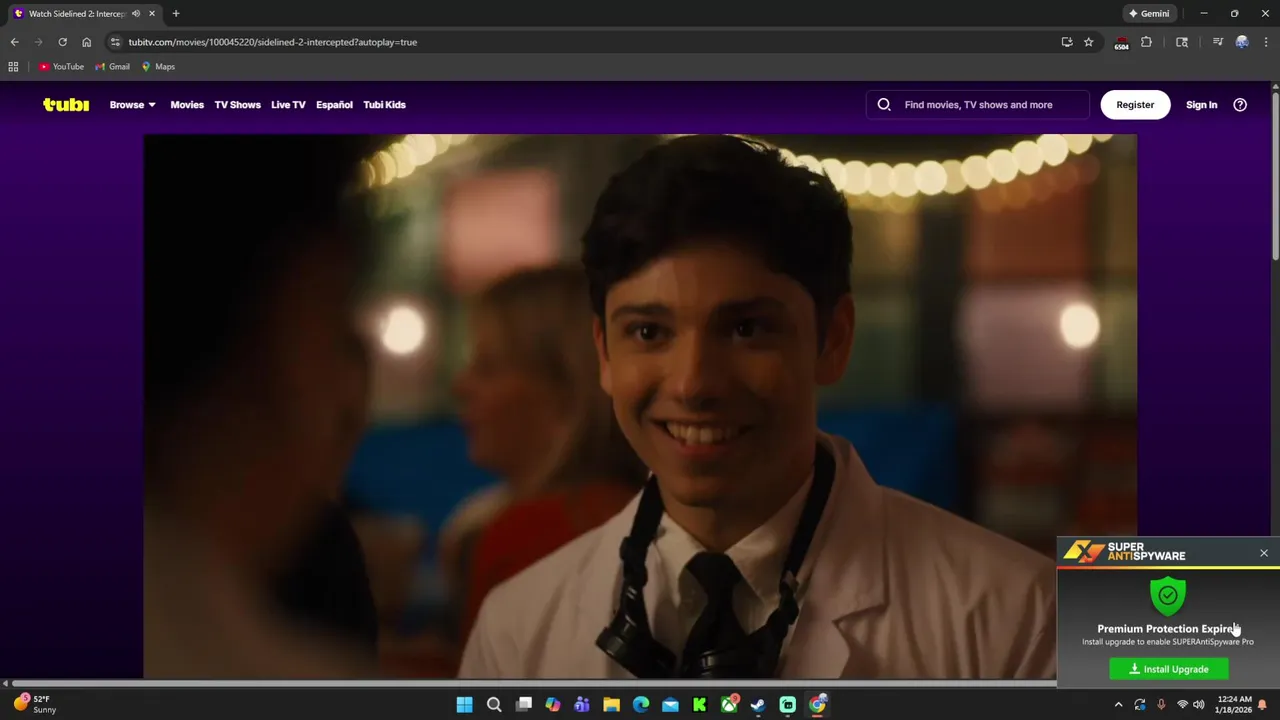Click the Sign In link

point(1201,105)
